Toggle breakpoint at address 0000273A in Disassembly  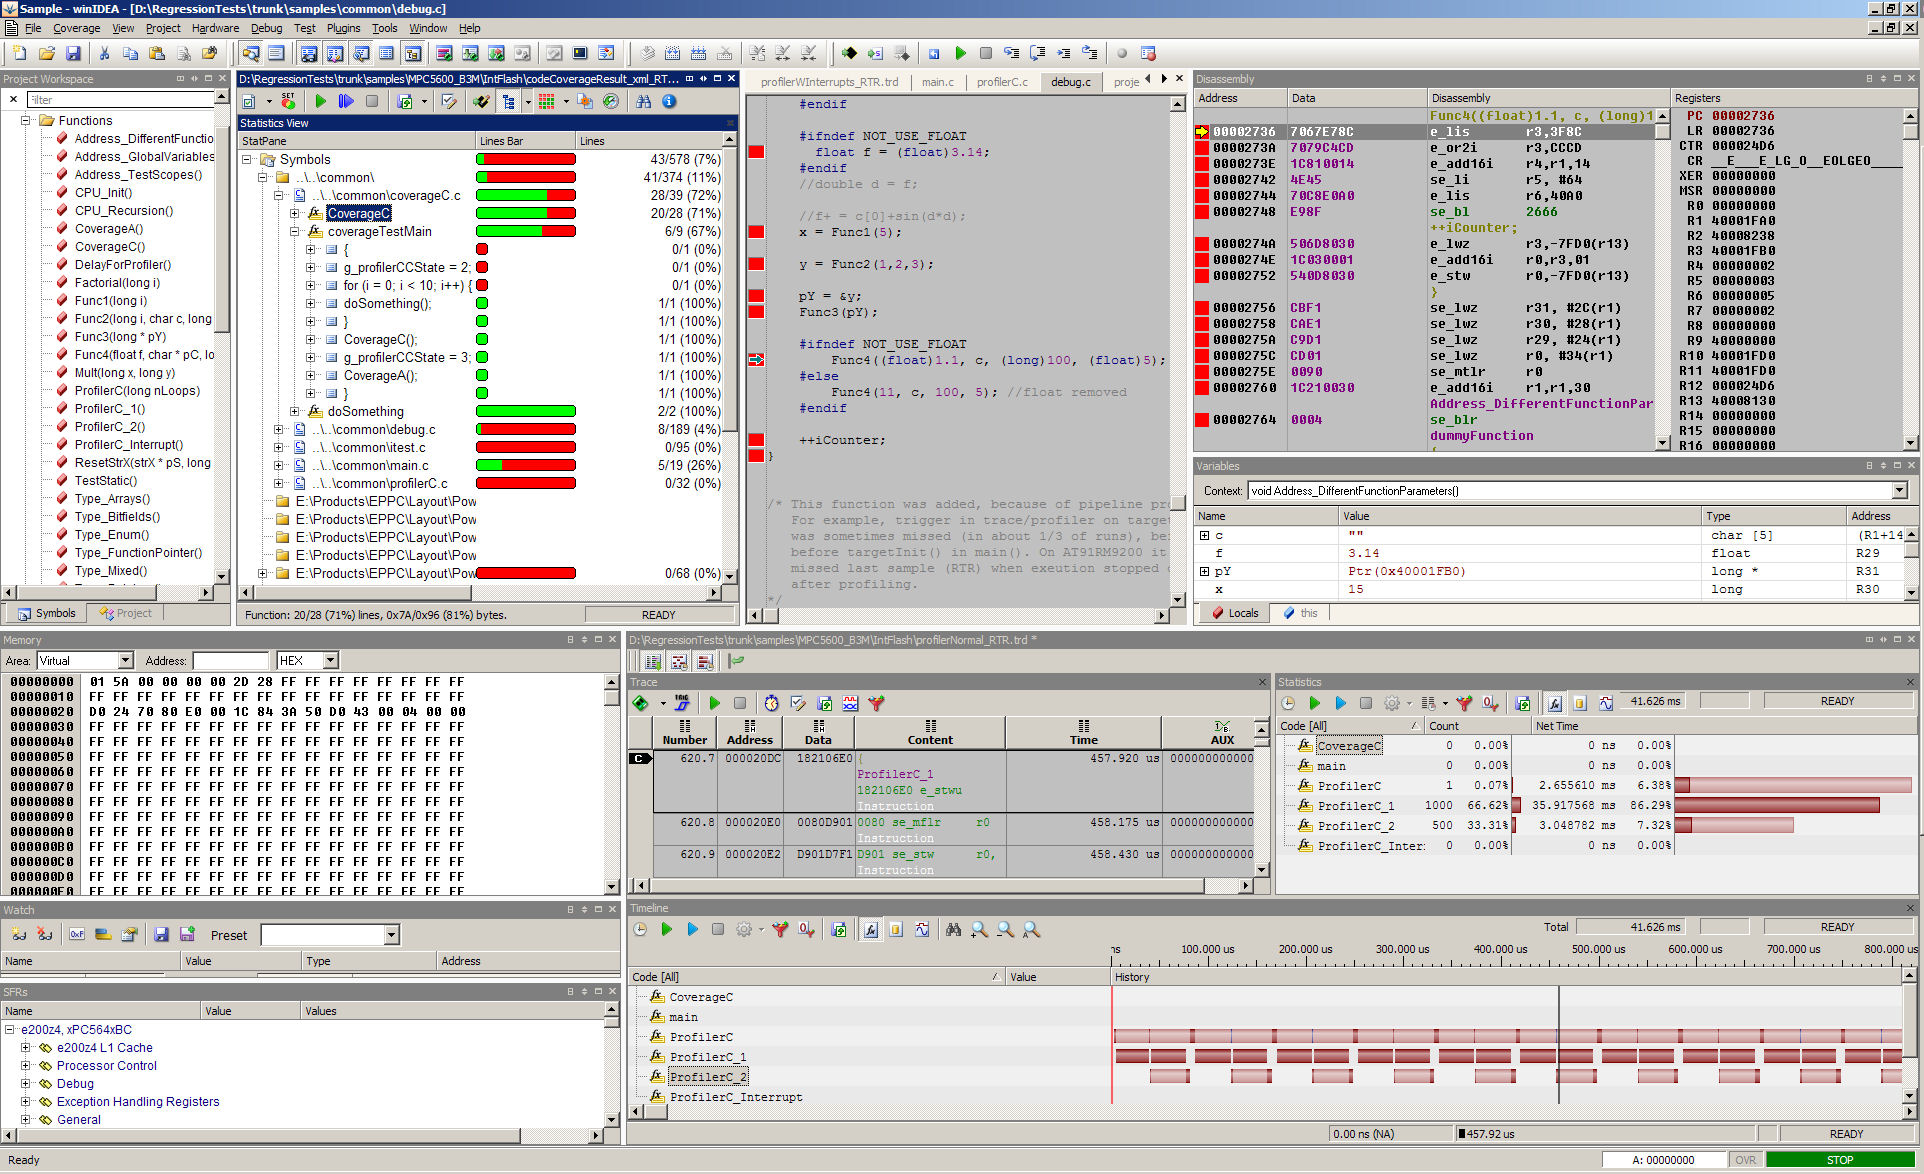1202,148
